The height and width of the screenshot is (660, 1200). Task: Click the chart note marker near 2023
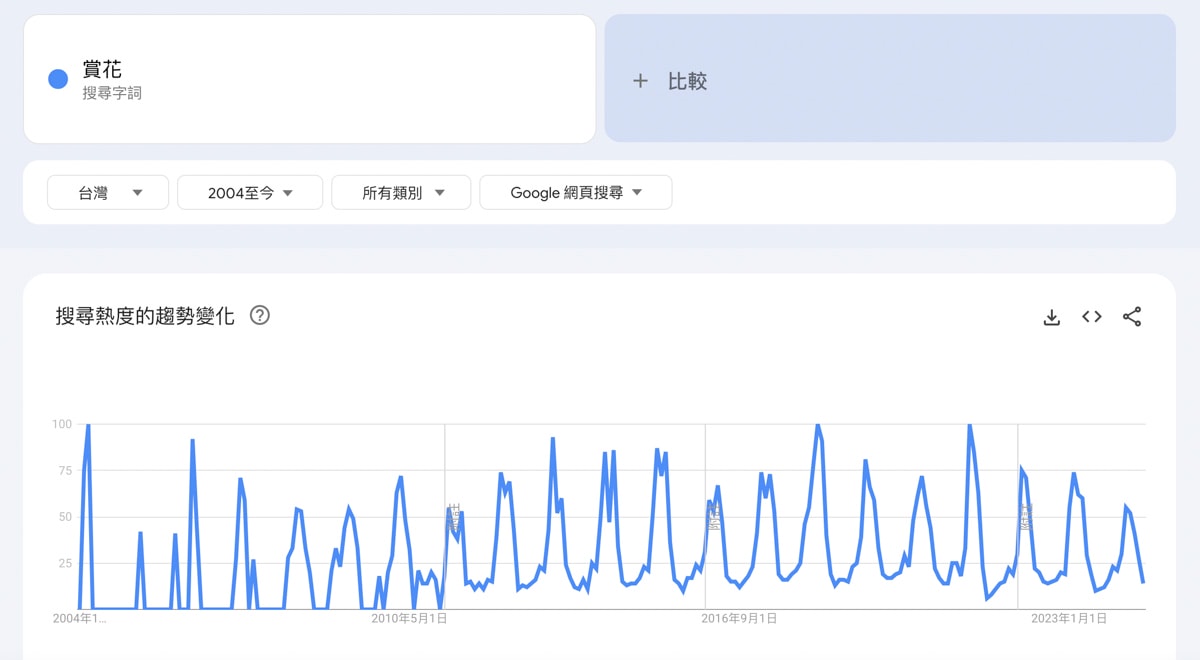(x=1025, y=517)
